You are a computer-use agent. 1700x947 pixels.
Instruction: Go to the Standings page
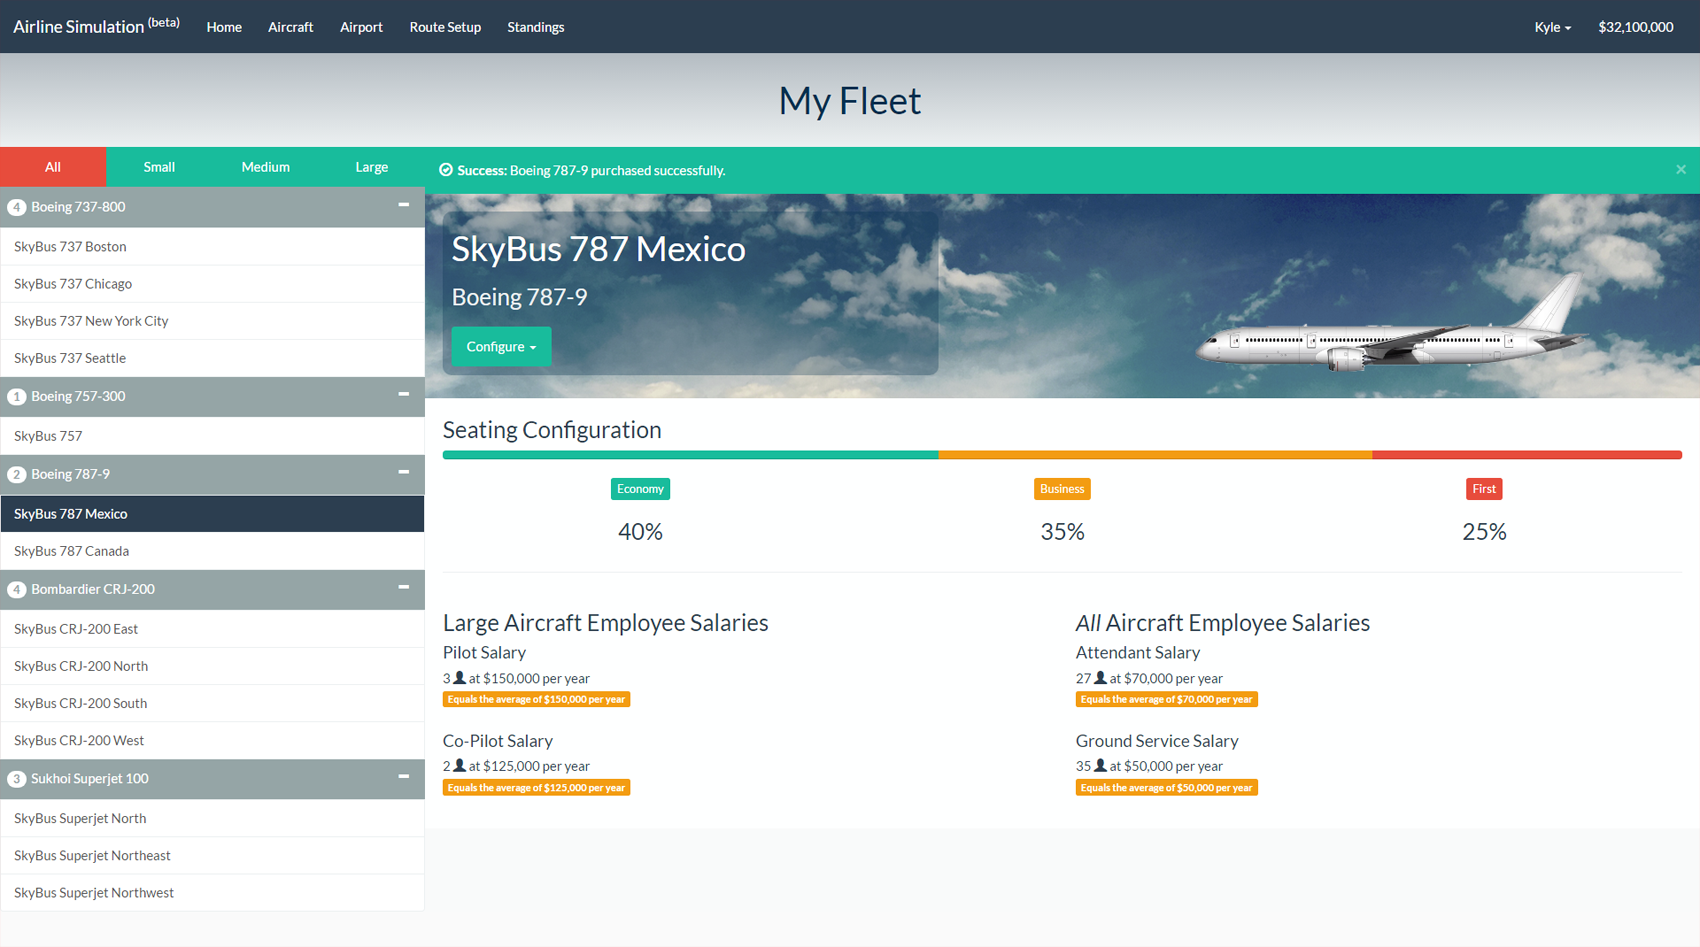click(x=535, y=27)
